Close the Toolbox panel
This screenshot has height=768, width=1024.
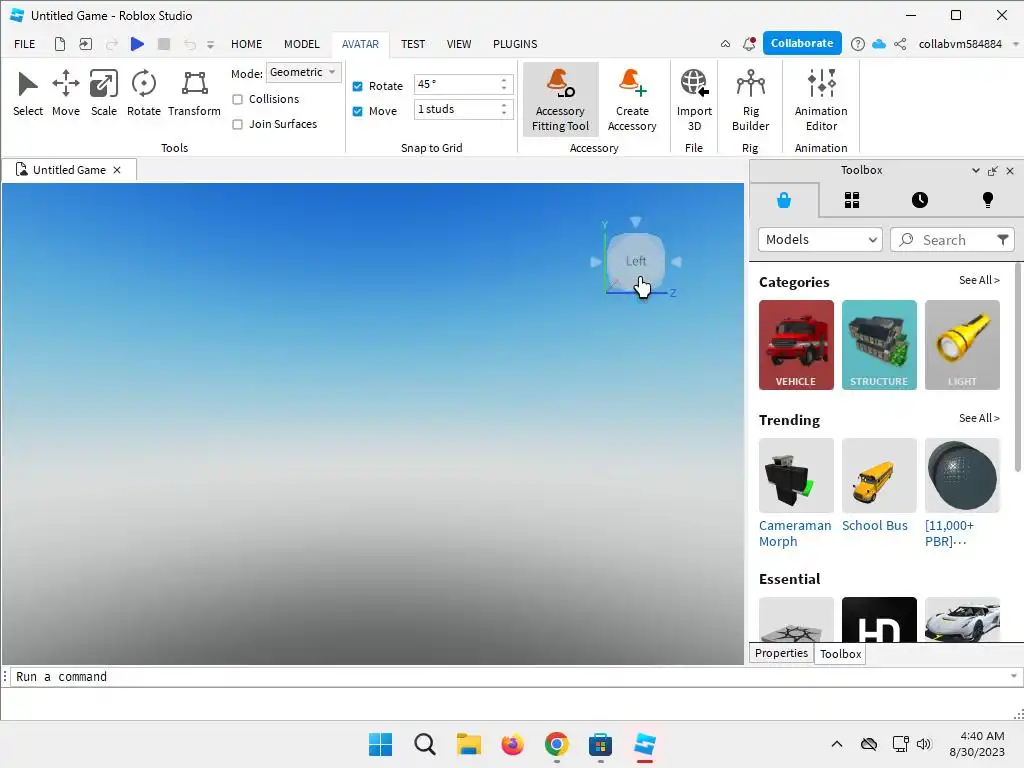coord(1010,170)
